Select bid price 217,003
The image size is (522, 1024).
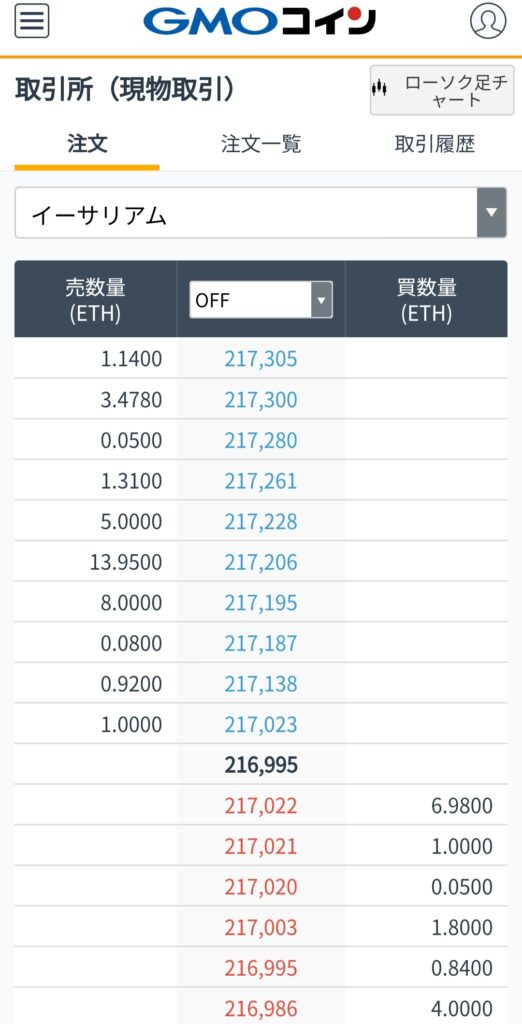(x=261, y=927)
